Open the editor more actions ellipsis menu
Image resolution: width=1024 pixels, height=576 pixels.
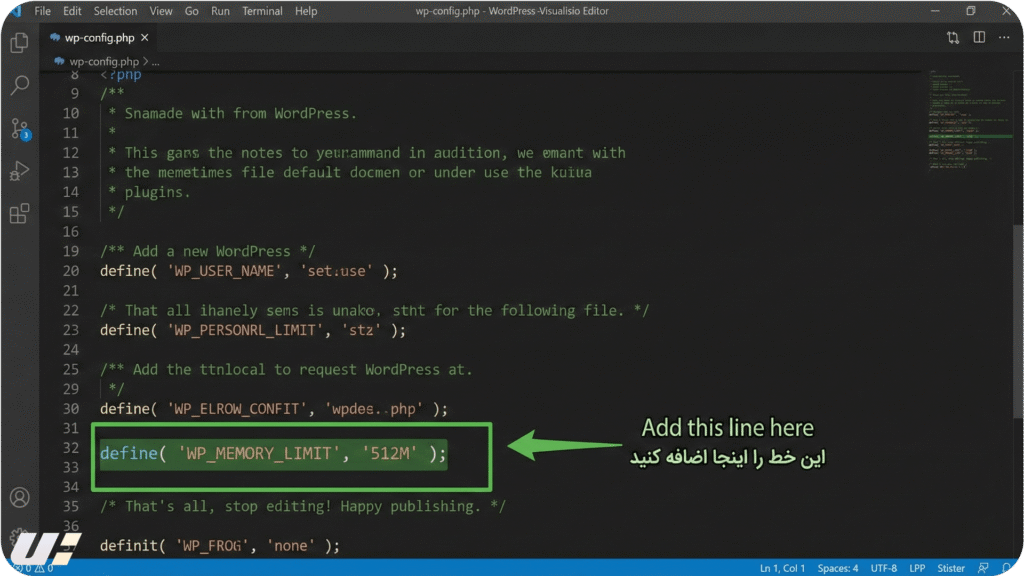1004,37
